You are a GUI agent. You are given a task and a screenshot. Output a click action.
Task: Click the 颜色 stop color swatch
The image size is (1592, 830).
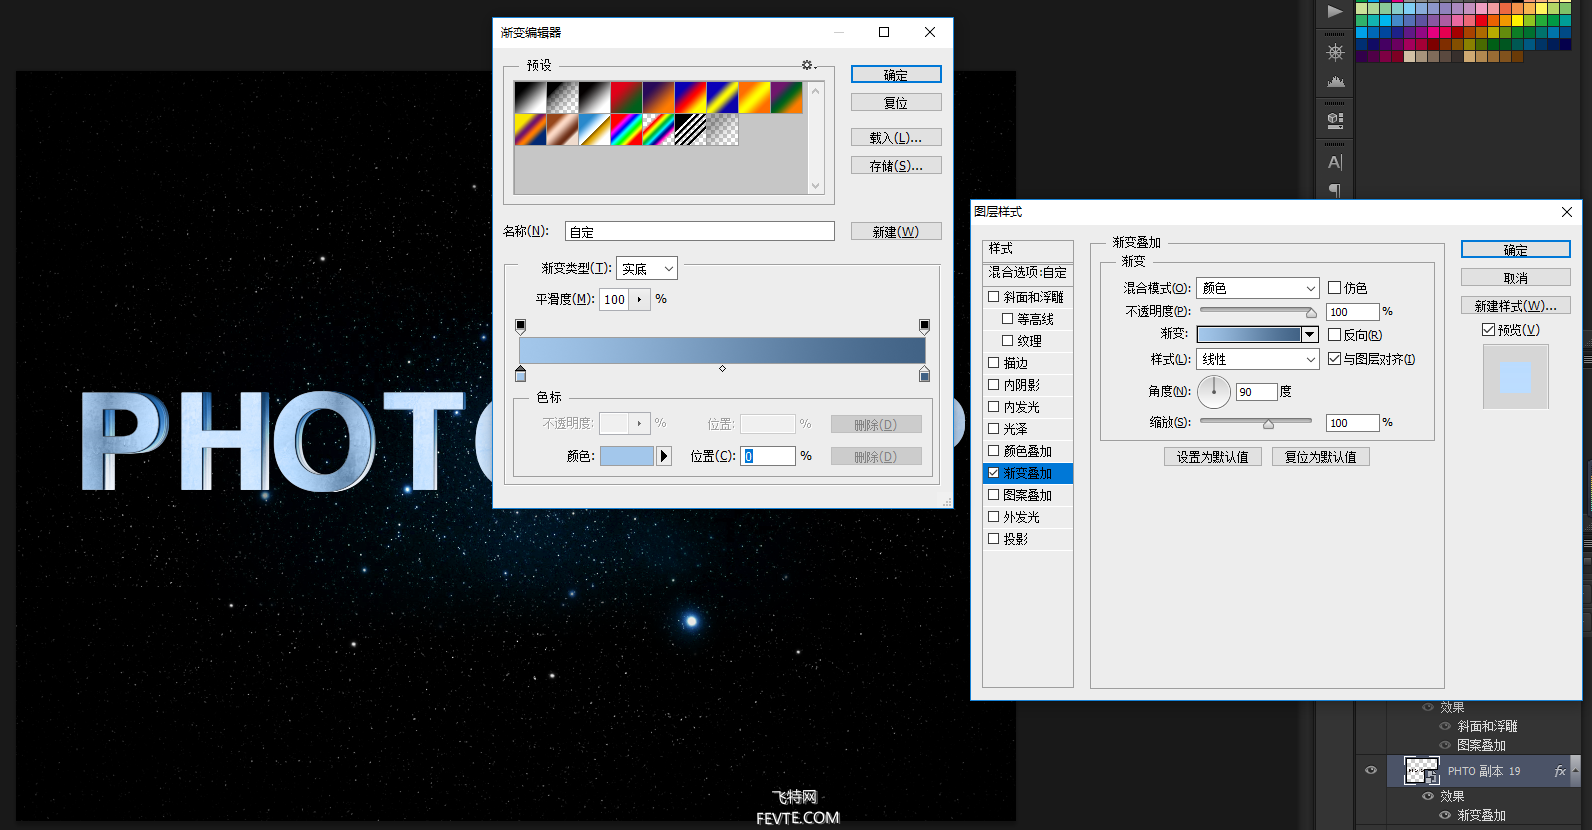pos(627,456)
